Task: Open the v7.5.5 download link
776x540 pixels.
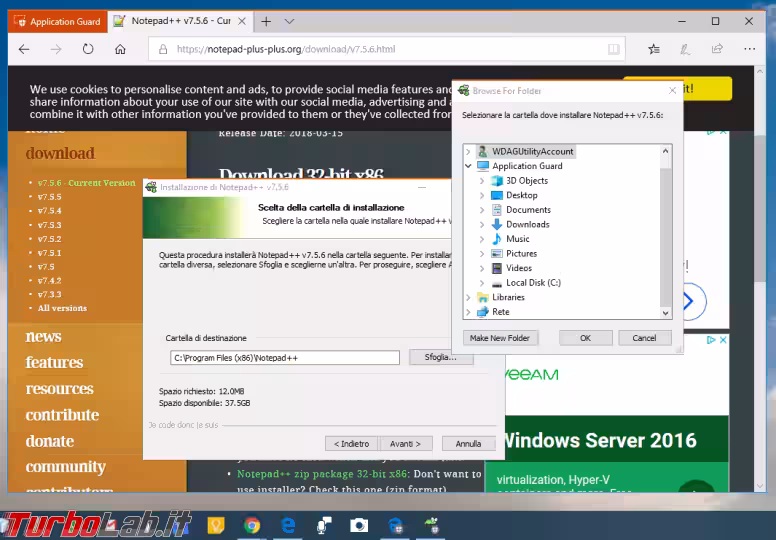Action: point(49,197)
